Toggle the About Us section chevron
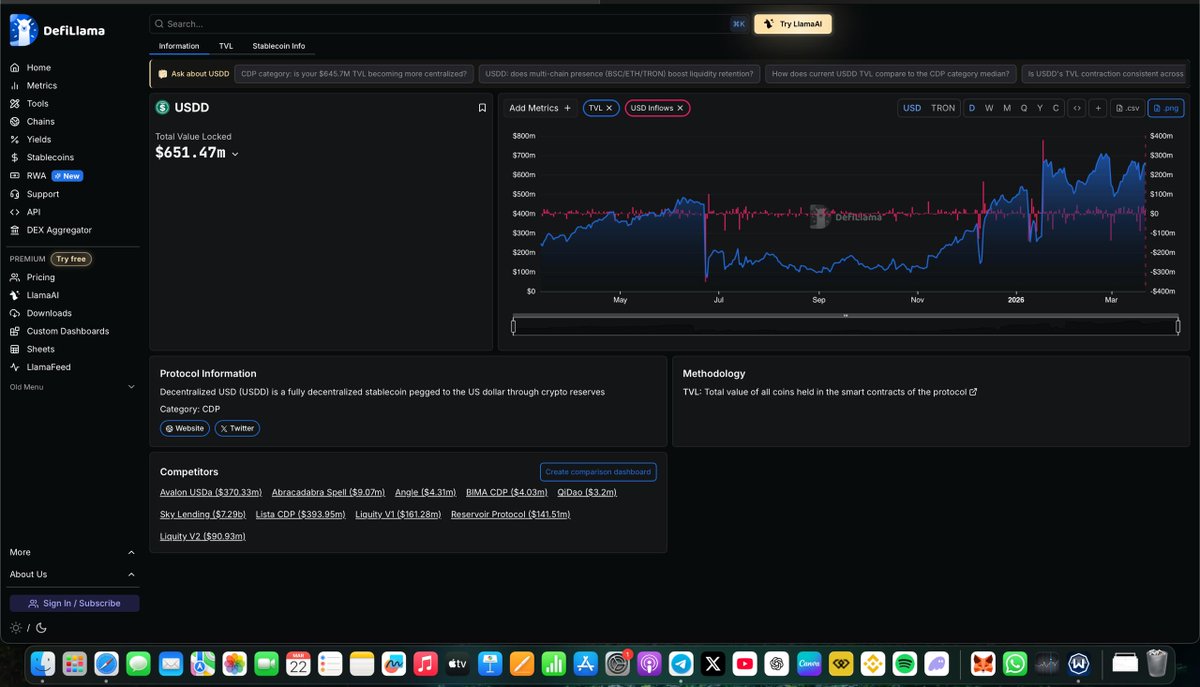The height and width of the screenshot is (687, 1200). click(x=131, y=574)
